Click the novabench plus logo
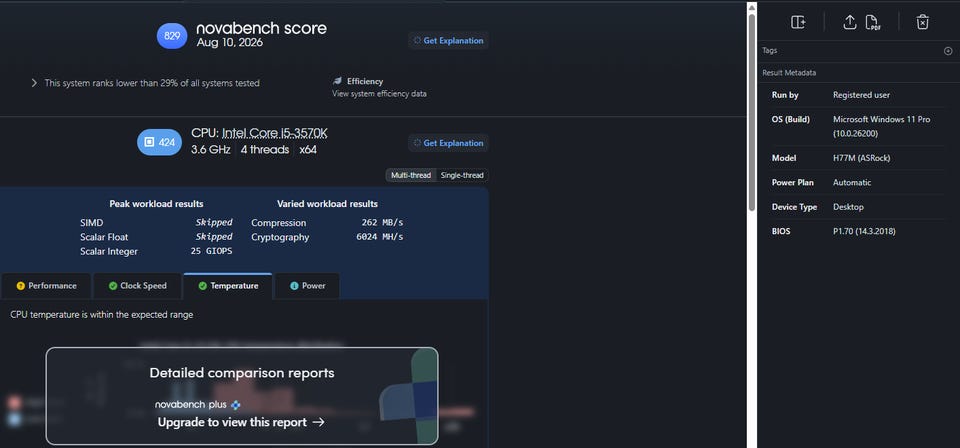The image size is (960, 448). (198, 405)
